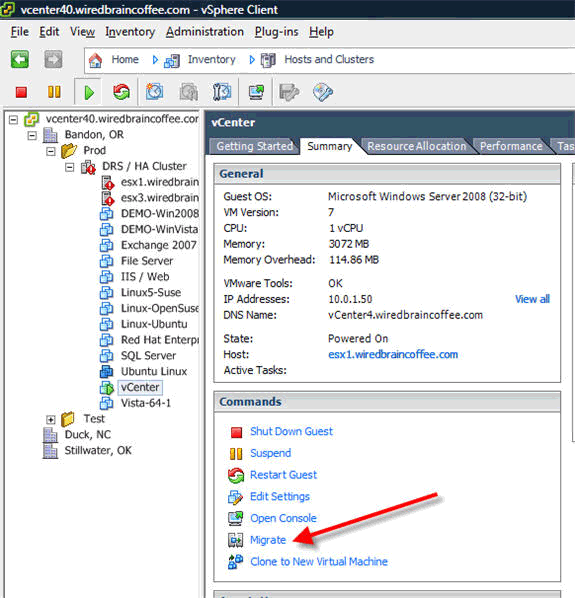
Task: Collapse the Prod folder node
Action: tap(51, 151)
